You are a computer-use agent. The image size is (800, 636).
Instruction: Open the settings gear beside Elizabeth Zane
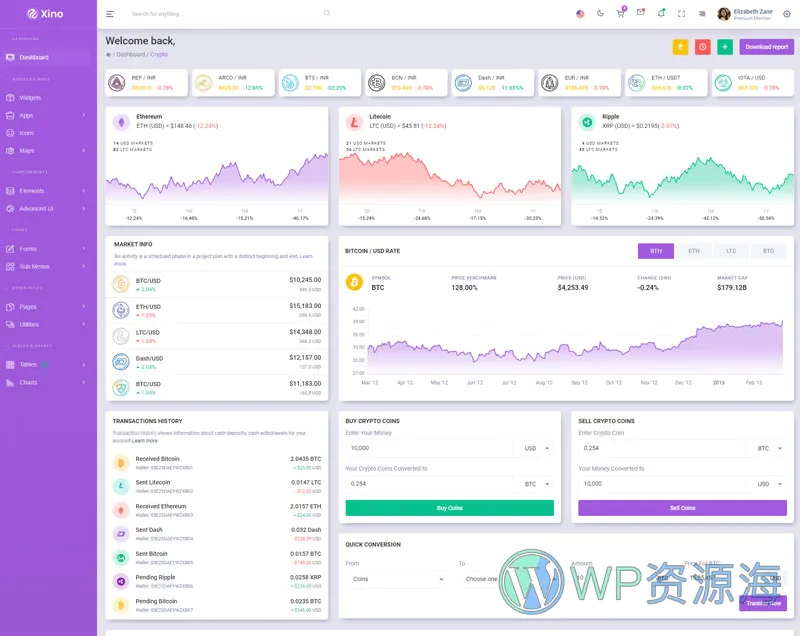coord(786,14)
